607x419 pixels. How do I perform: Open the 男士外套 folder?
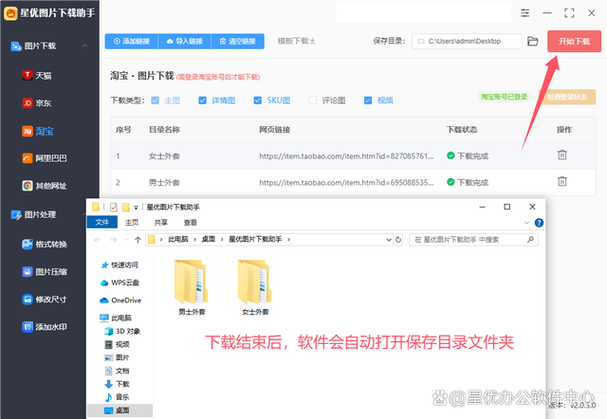[191, 288]
